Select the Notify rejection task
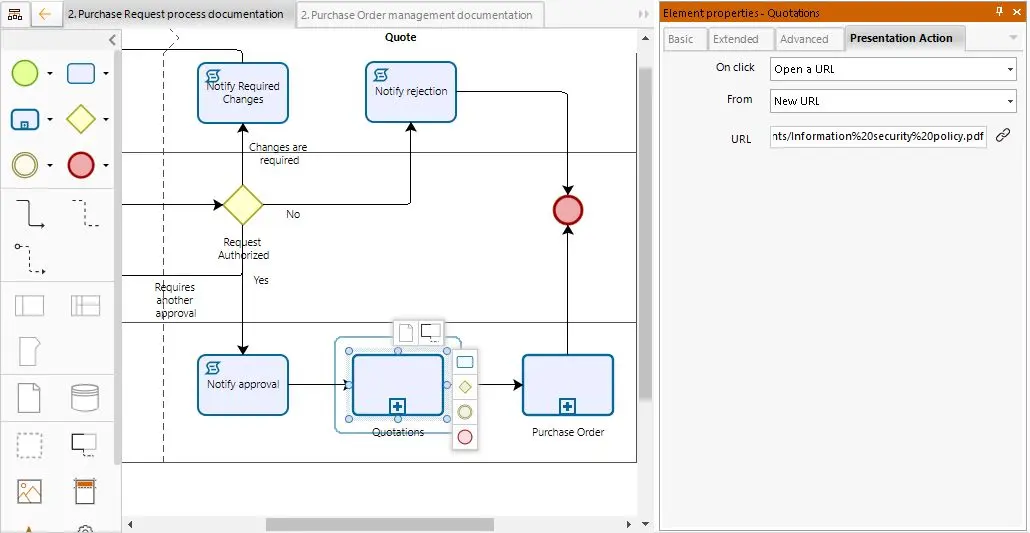The image size is (1030, 533). [x=411, y=92]
